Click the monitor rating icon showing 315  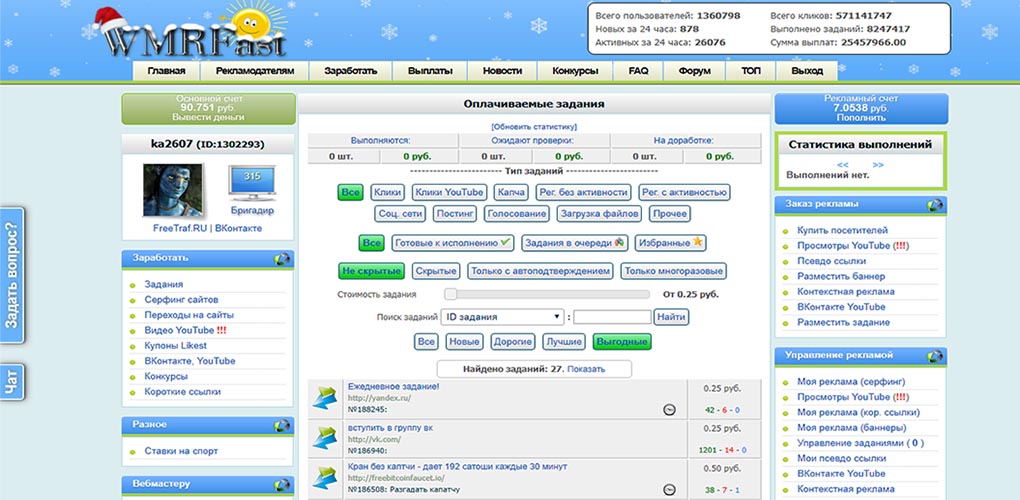252,183
